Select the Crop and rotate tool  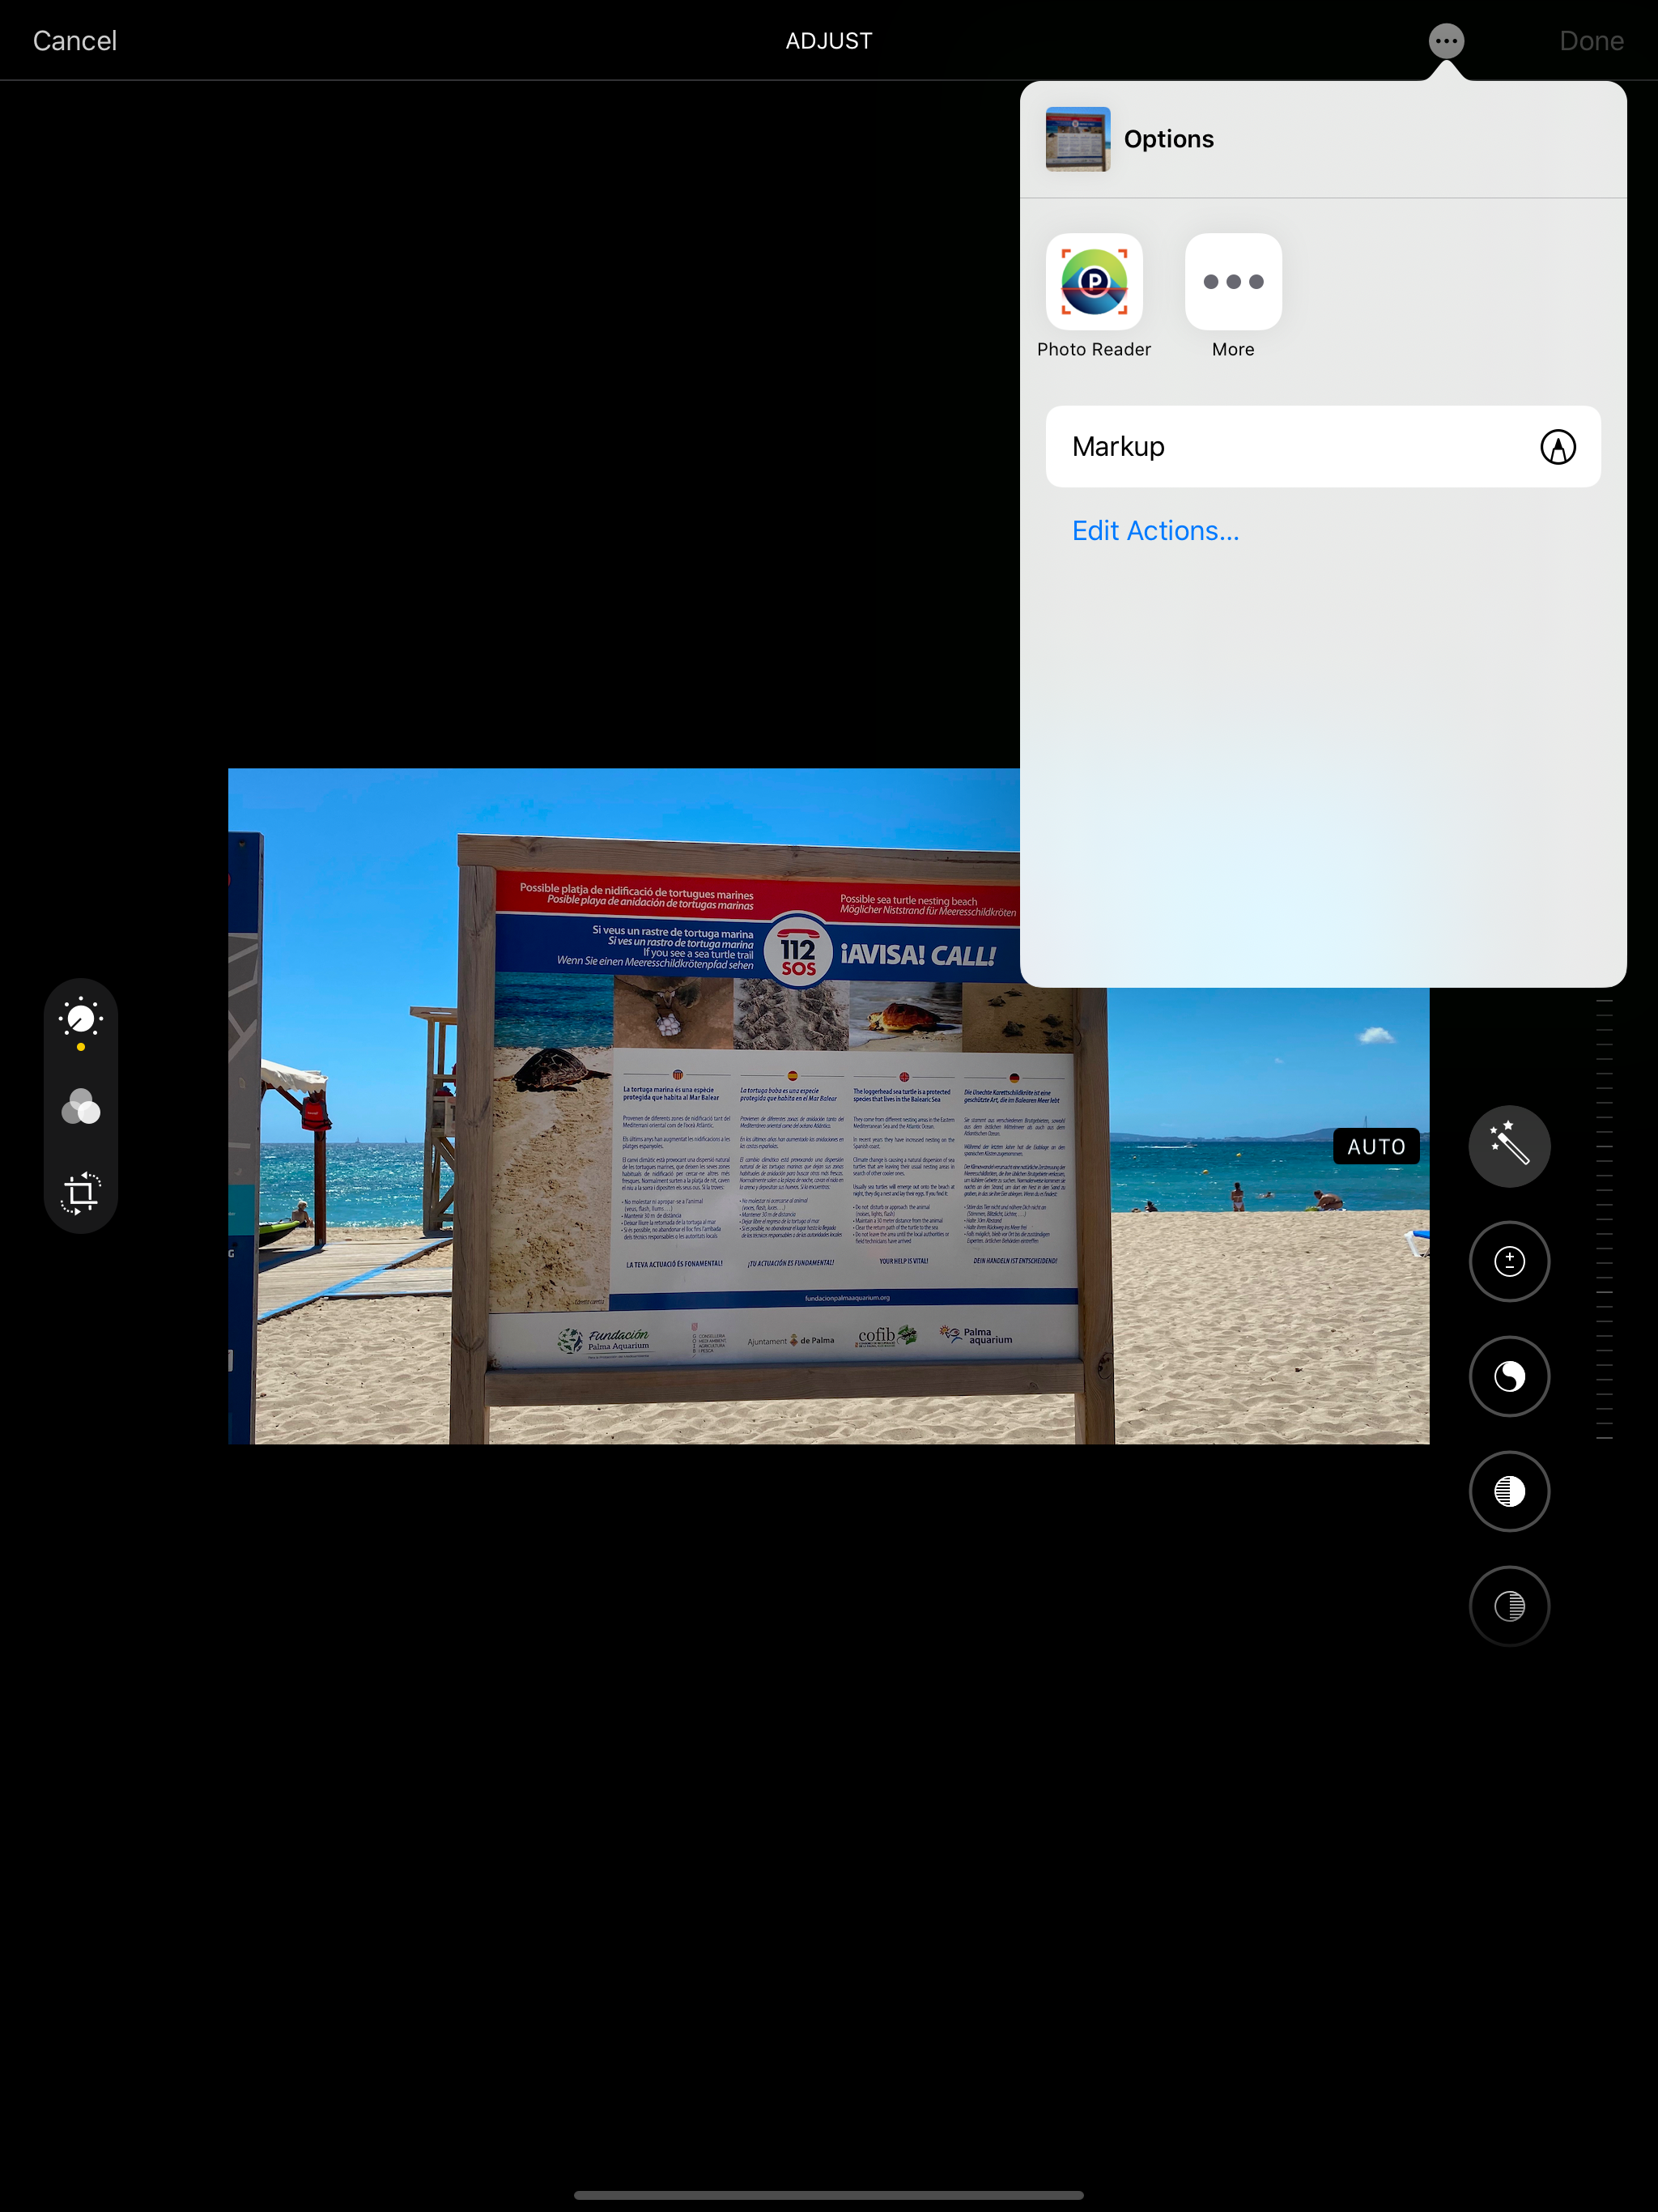81,1193
